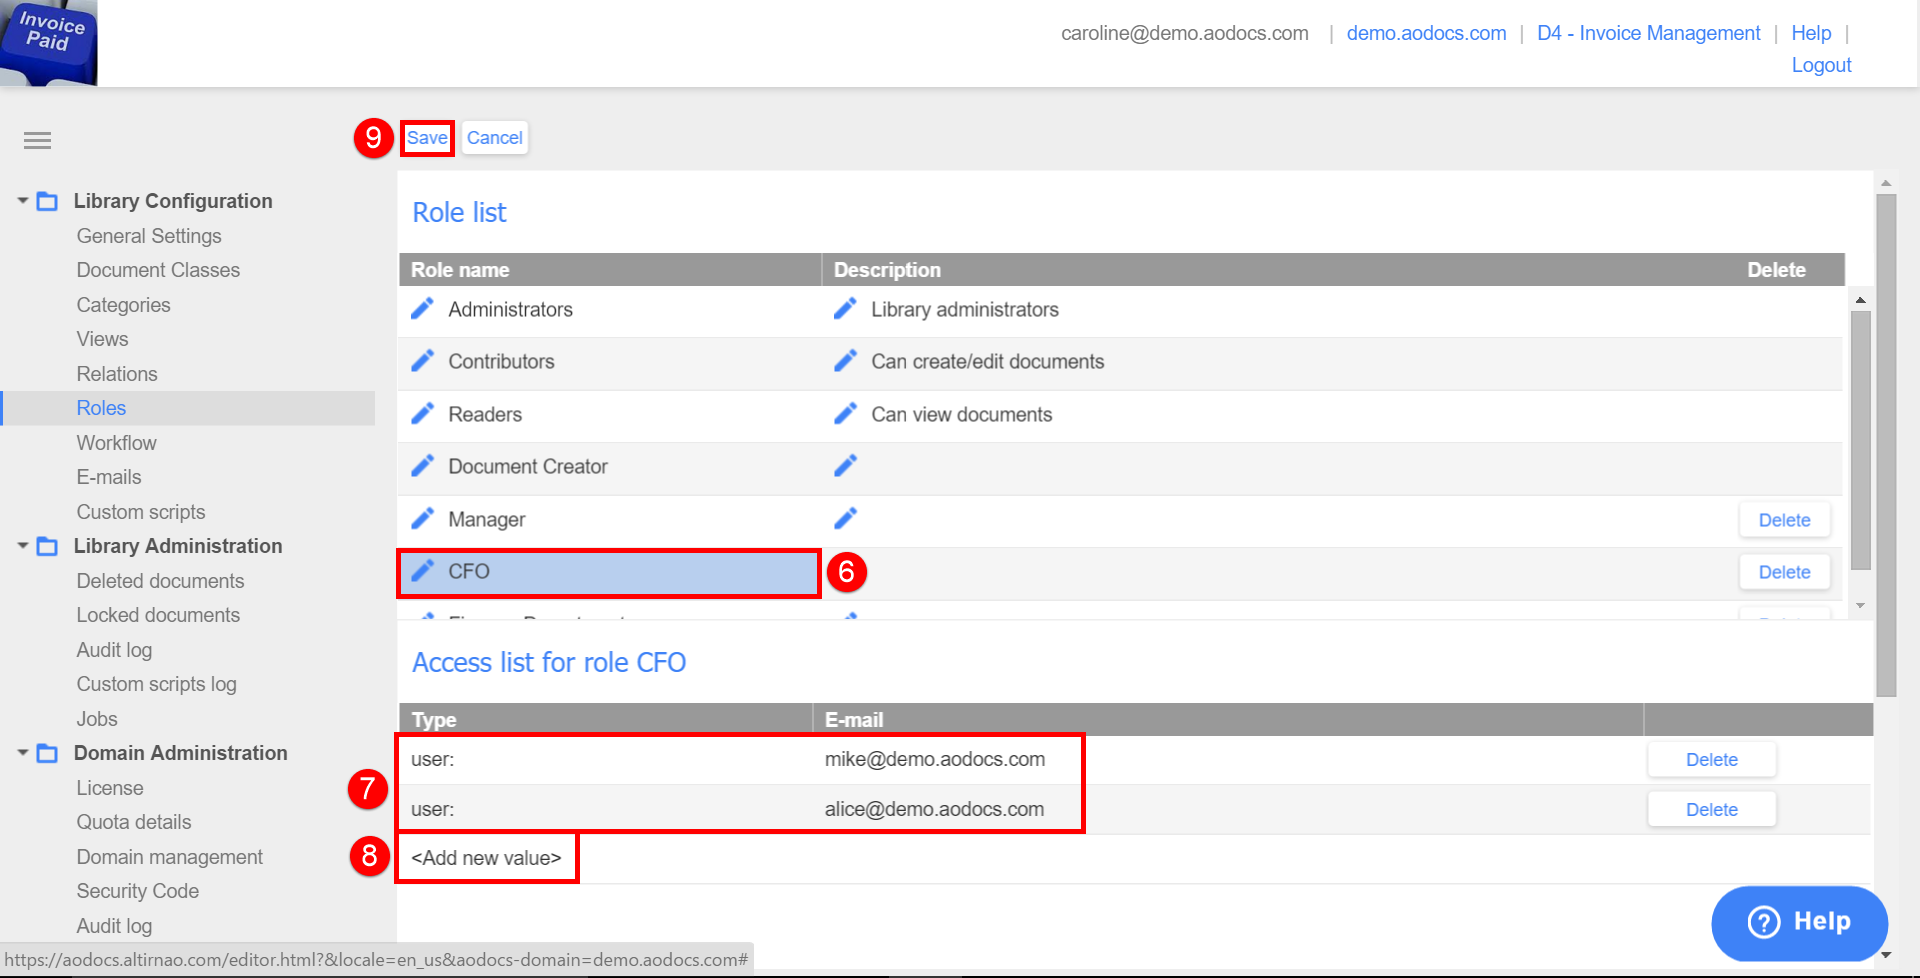This screenshot has width=1920, height=978.
Task: Click the Library Configuration folder icon
Action: coord(47,201)
